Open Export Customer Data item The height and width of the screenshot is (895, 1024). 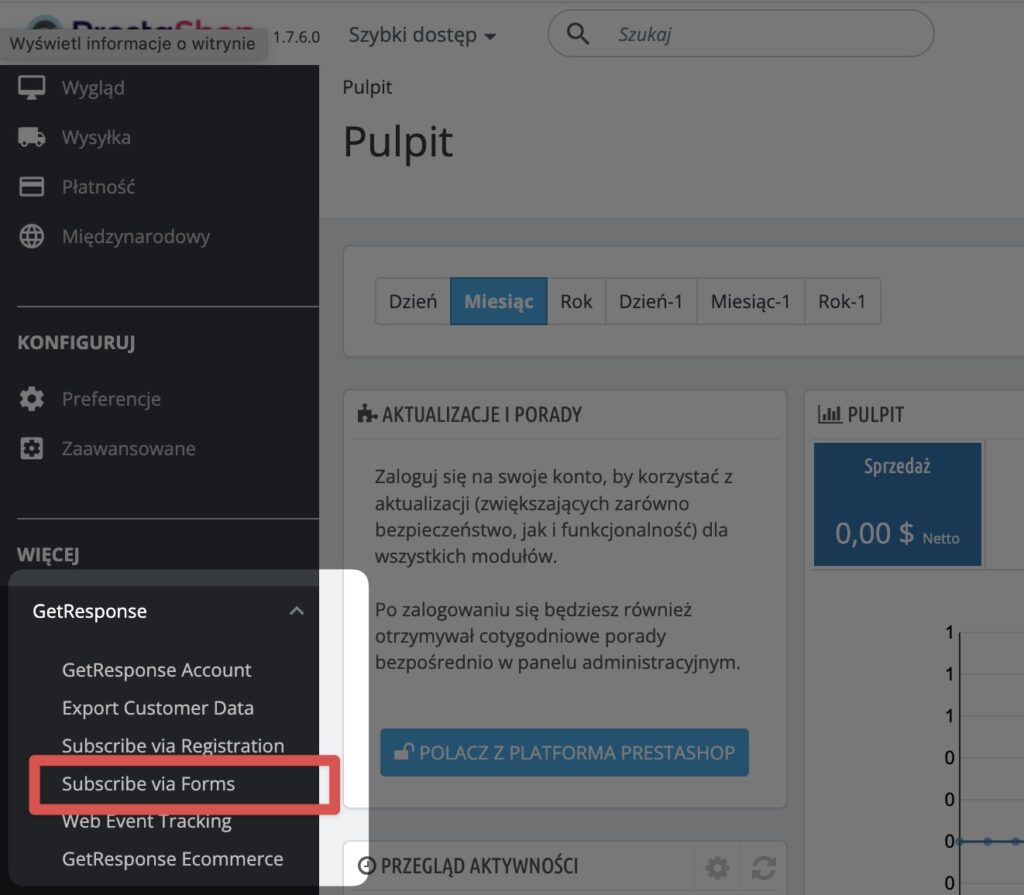(x=157, y=708)
